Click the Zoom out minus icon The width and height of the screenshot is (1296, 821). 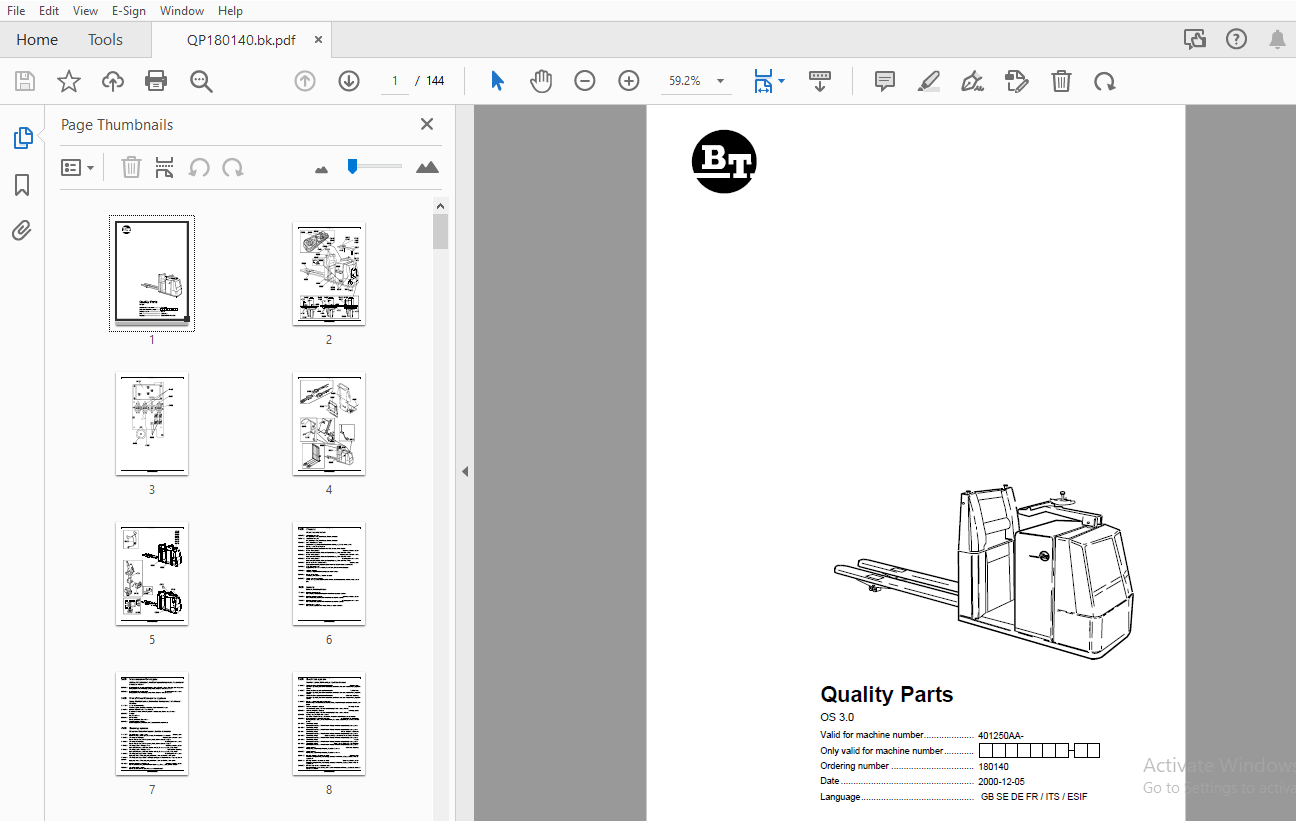(585, 82)
